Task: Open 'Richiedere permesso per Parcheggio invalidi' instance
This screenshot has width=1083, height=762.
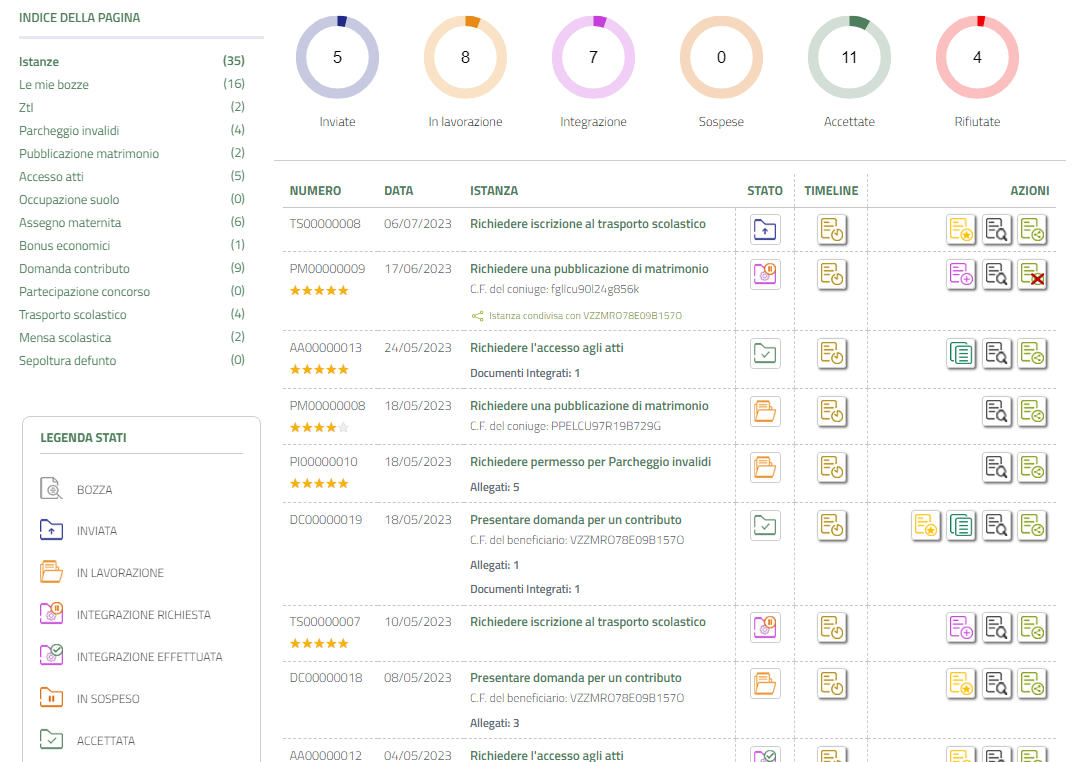Action: [590, 462]
